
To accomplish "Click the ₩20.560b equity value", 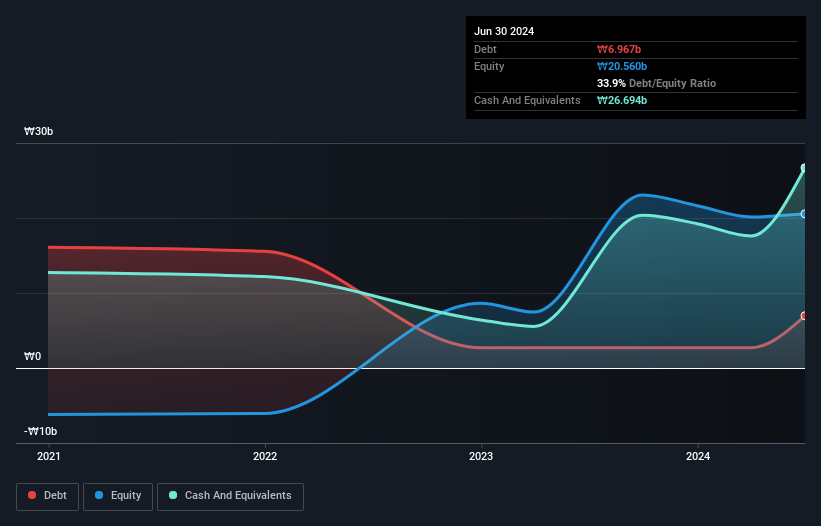I will click(x=622, y=66).
